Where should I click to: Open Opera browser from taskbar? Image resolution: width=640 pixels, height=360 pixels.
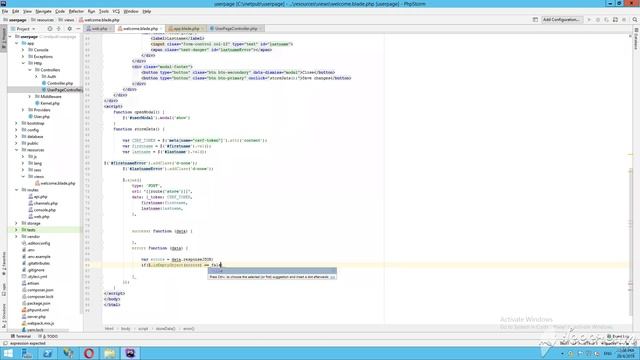(89, 353)
